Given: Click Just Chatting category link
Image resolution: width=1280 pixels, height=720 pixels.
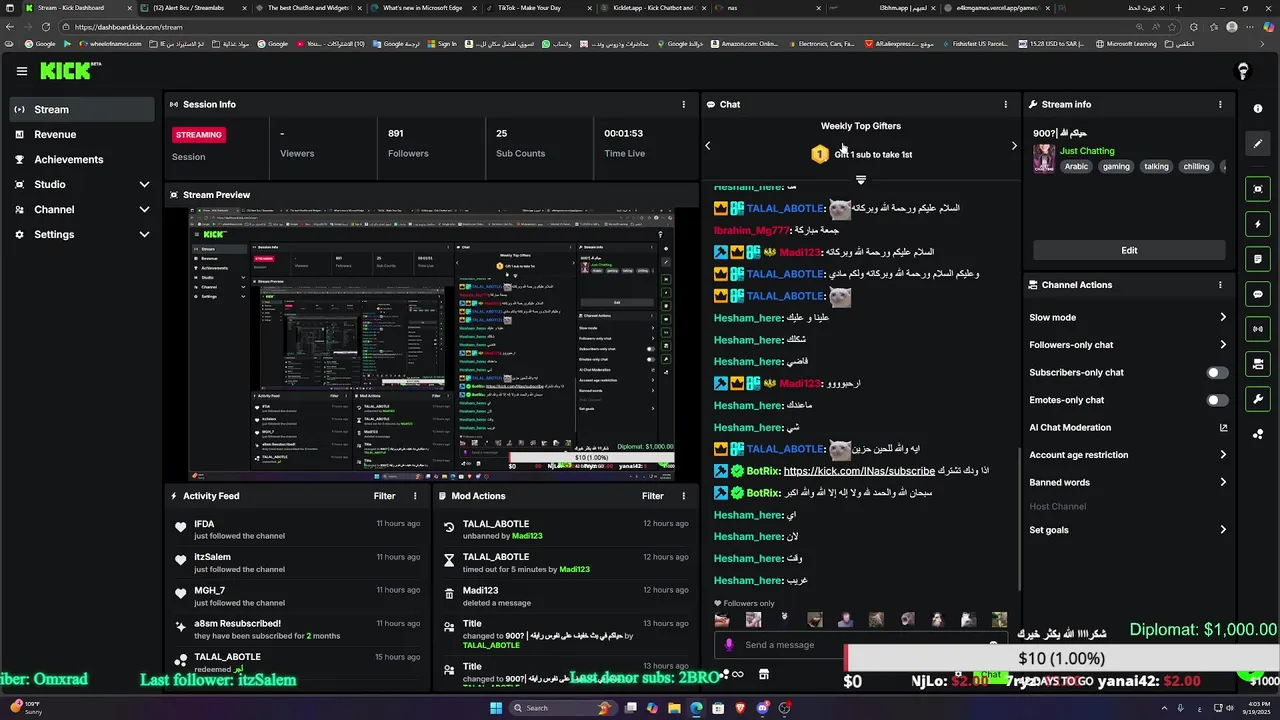Looking at the screenshot, I should click(x=1087, y=151).
